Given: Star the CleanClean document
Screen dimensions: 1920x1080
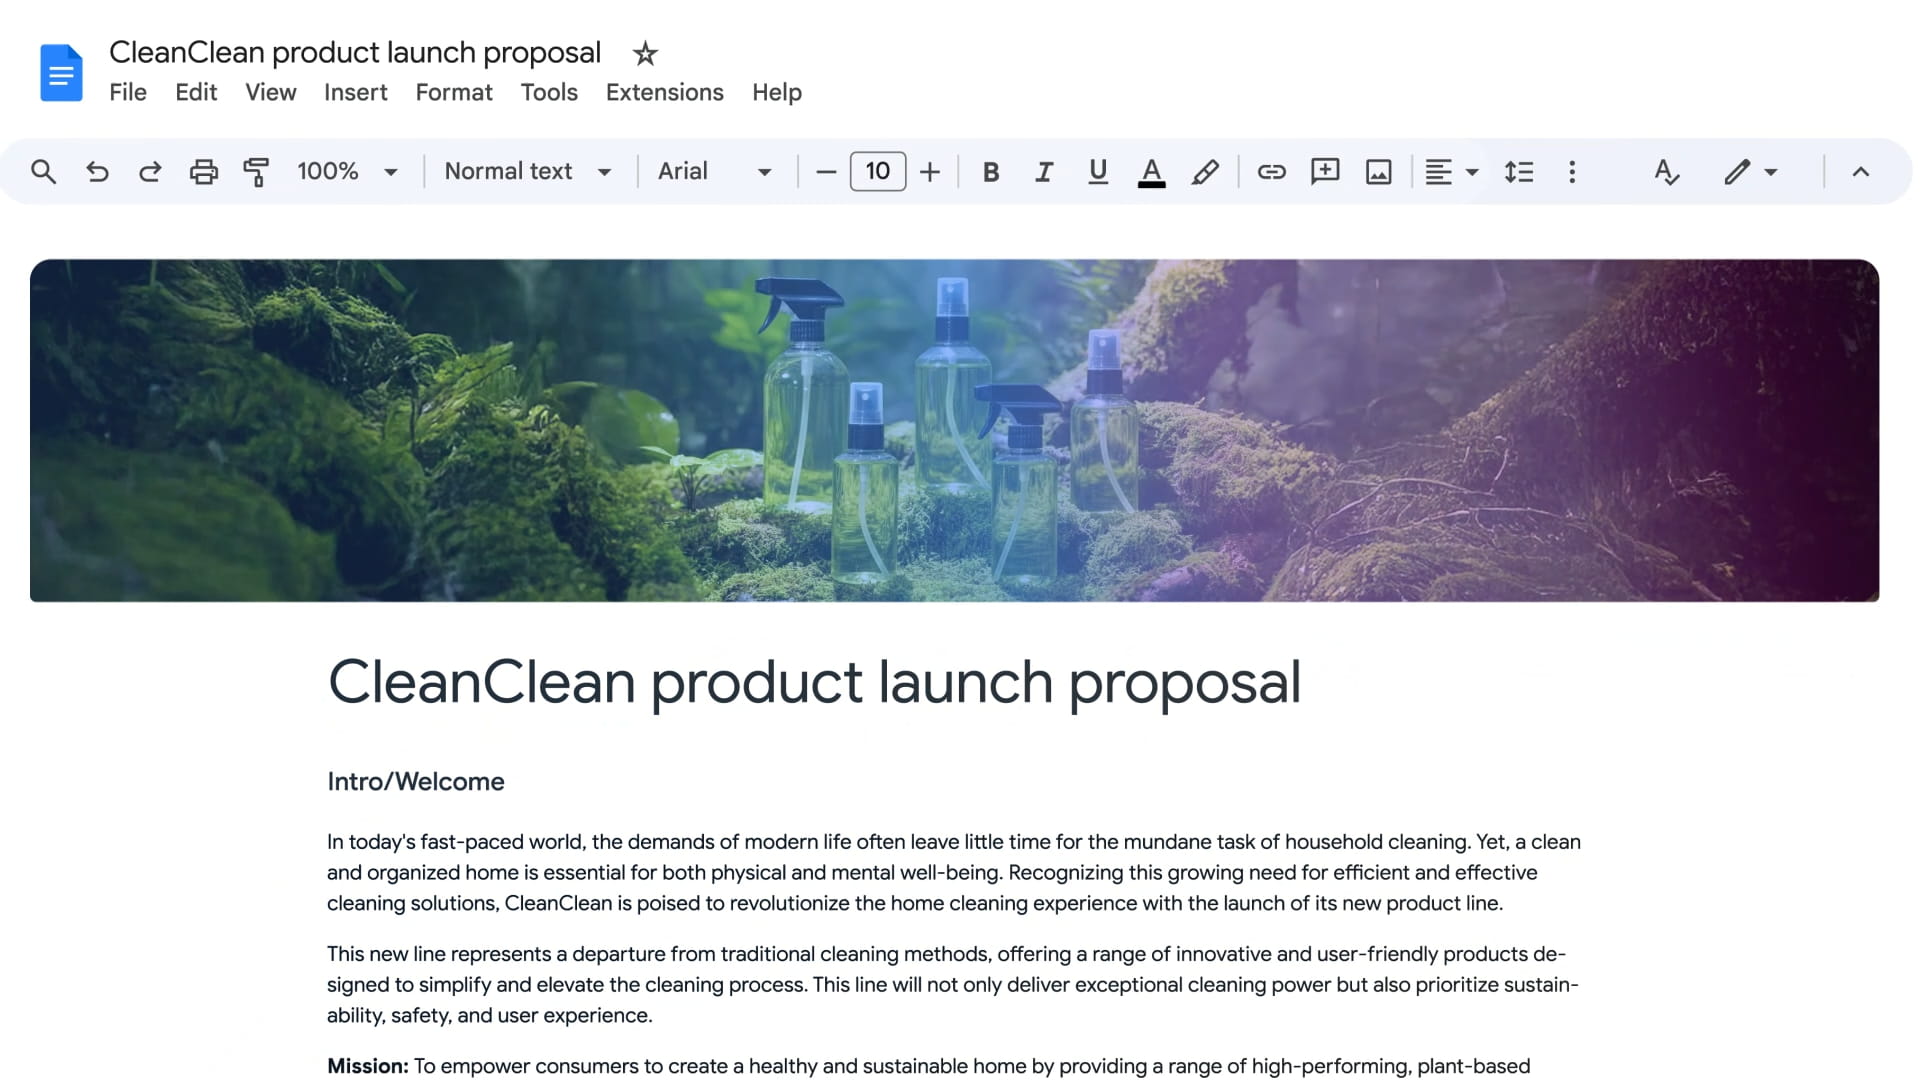Looking at the screenshot, I should pos(645,54).
